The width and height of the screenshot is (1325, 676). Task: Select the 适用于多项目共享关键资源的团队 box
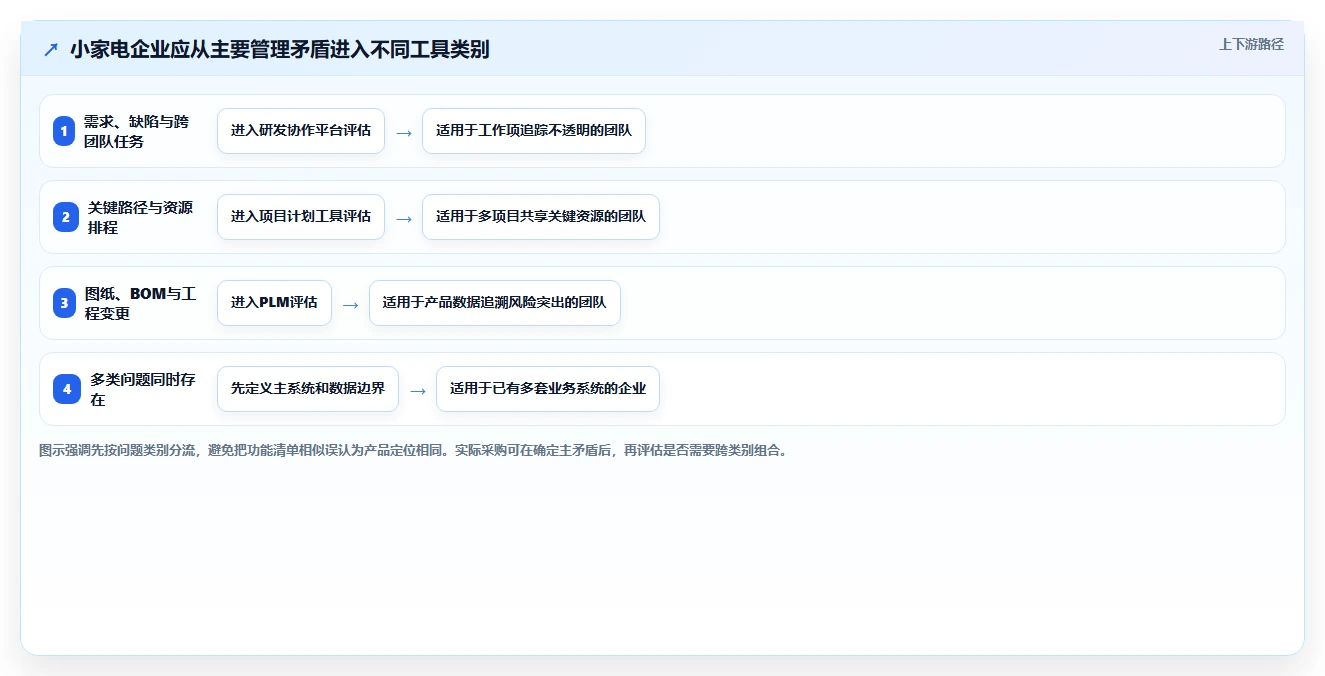[x=541, y=217]
